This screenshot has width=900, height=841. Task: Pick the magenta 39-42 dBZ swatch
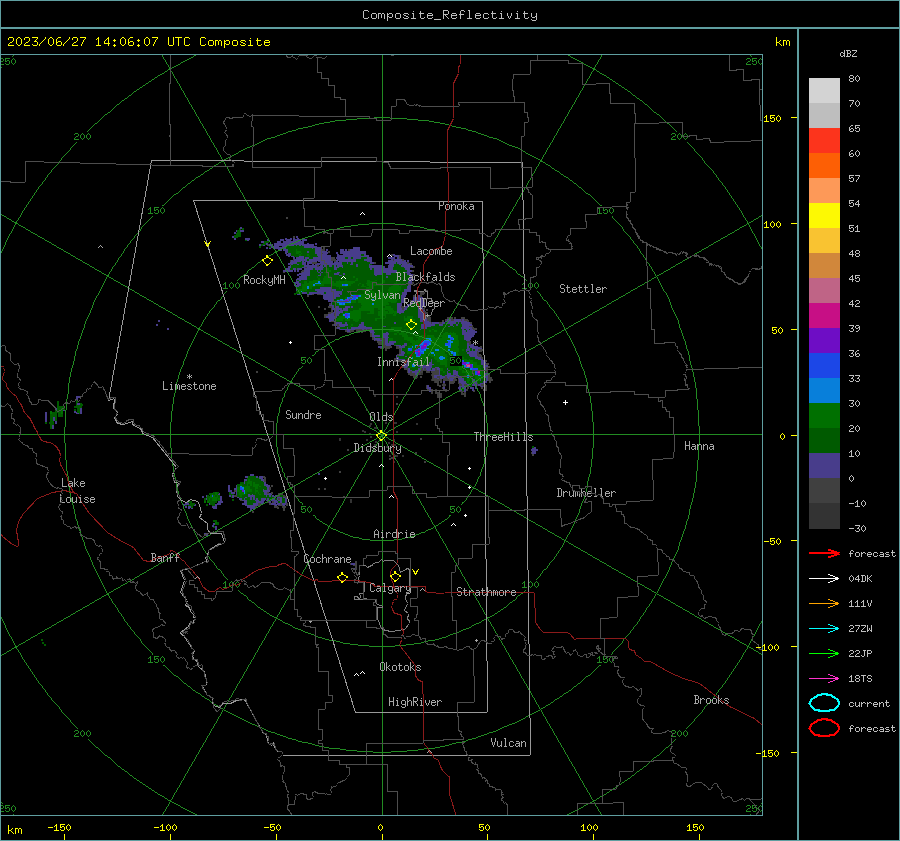click(824, 316)
